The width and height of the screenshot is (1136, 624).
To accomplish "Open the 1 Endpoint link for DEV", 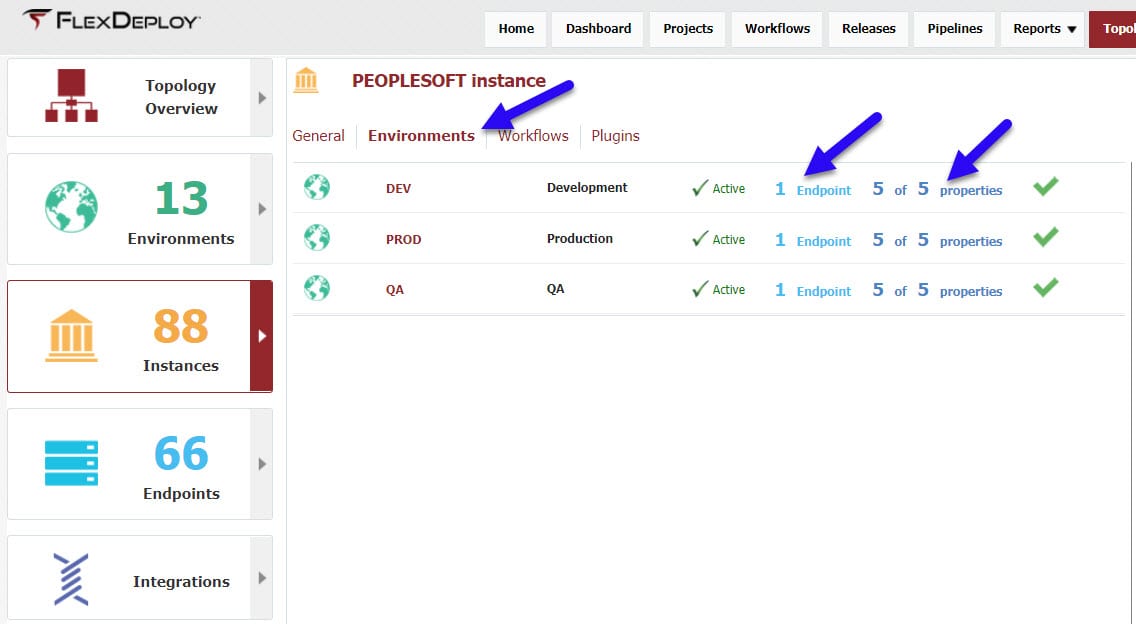I will 813,189.
